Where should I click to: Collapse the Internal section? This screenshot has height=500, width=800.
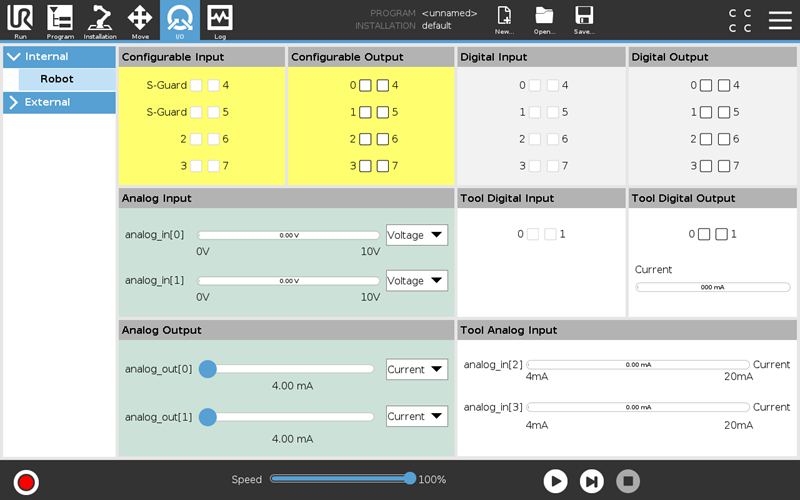(x=13, y=57)
